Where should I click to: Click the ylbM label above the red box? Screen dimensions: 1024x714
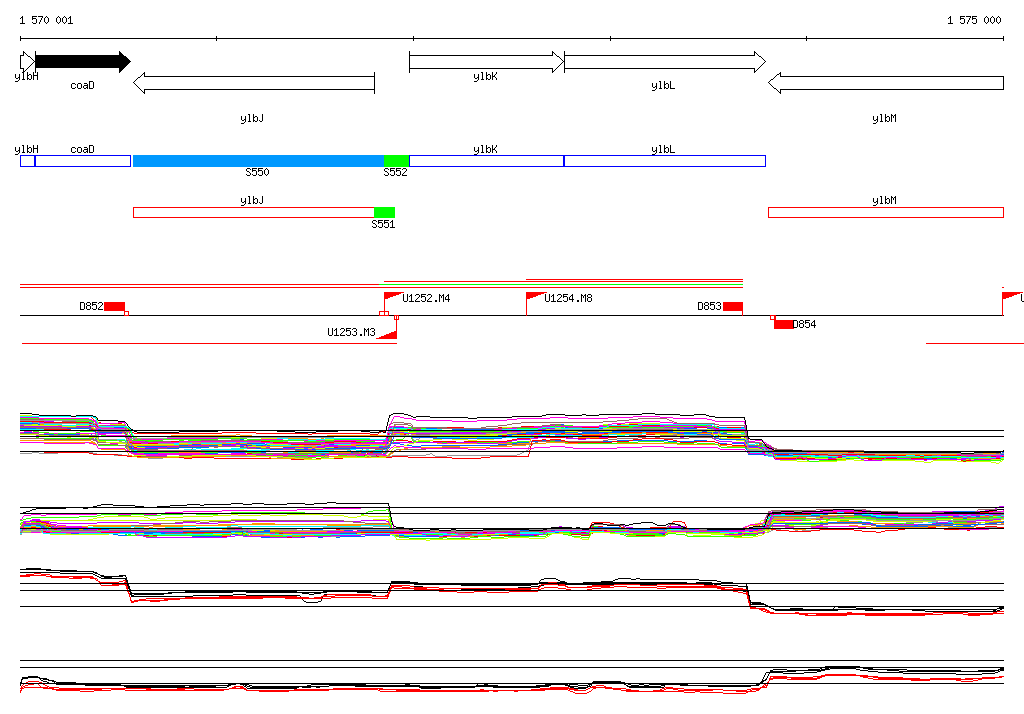(884, 201)
